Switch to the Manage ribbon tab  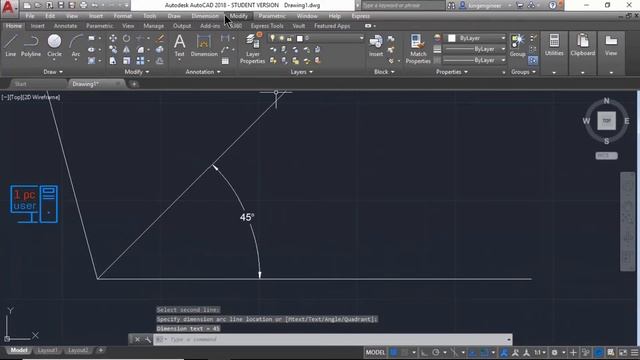[153, 26]
